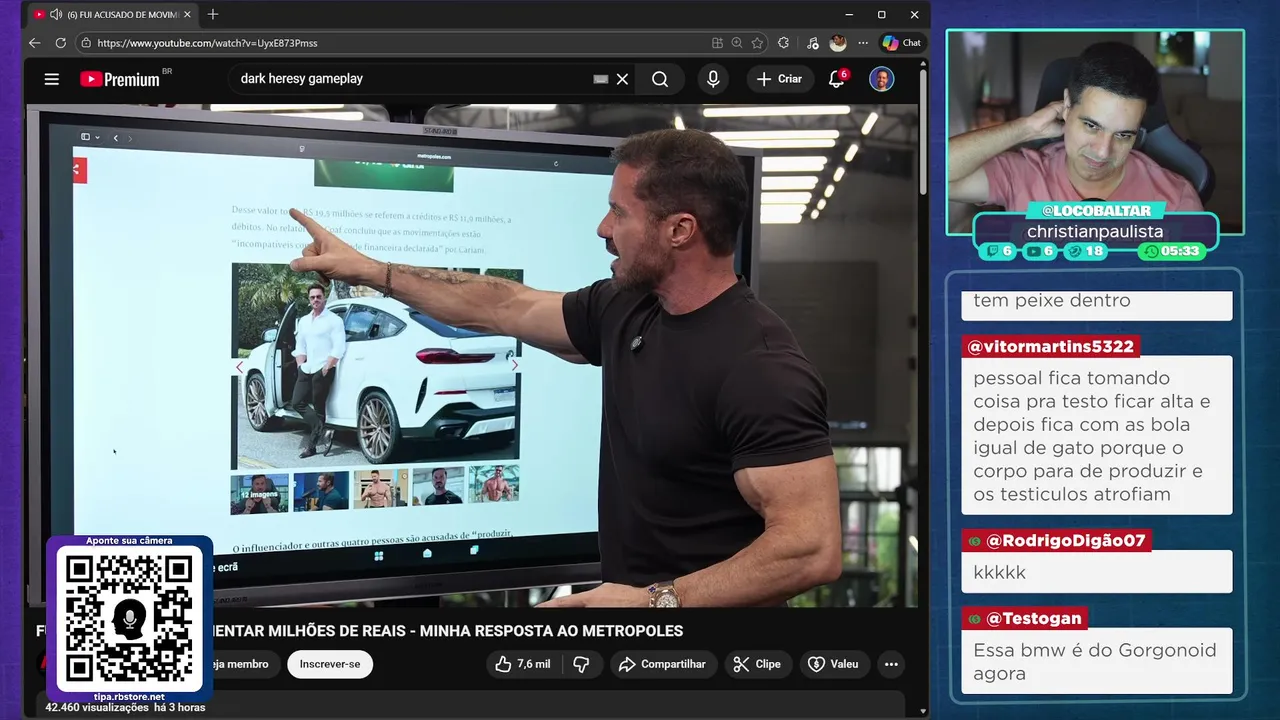Open the on-screen keyboard in search box

coord(600,79)
